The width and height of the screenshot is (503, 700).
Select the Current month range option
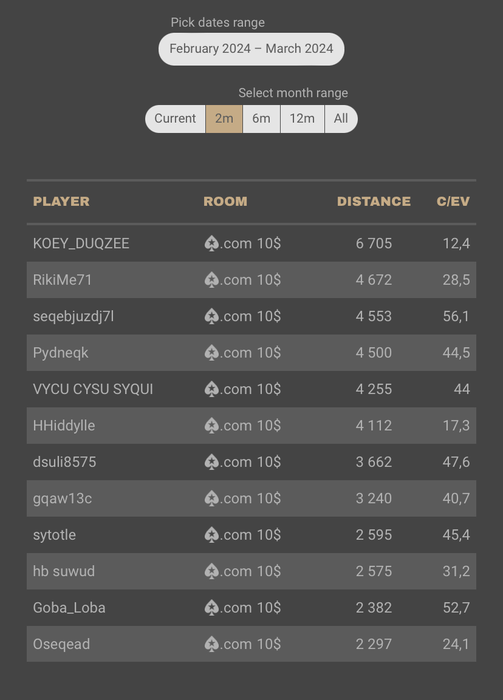pyautogui.click(x=175, y=119)
